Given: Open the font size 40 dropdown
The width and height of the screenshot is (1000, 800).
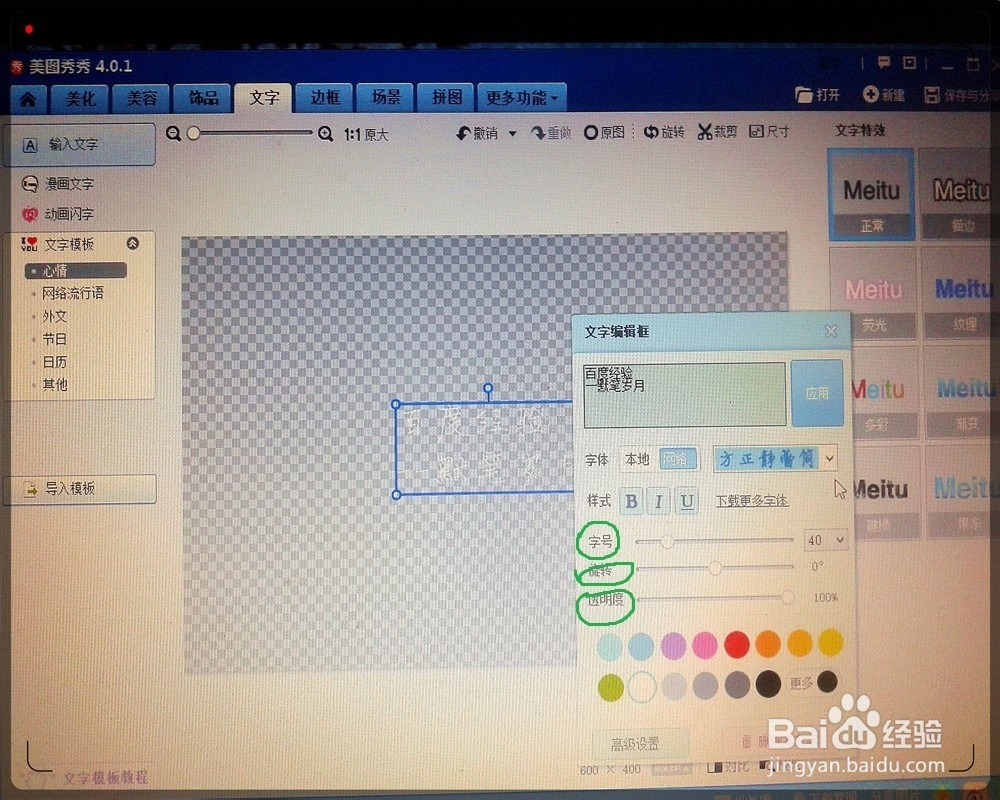Looking at the screenshot, I should coord(840,540).
